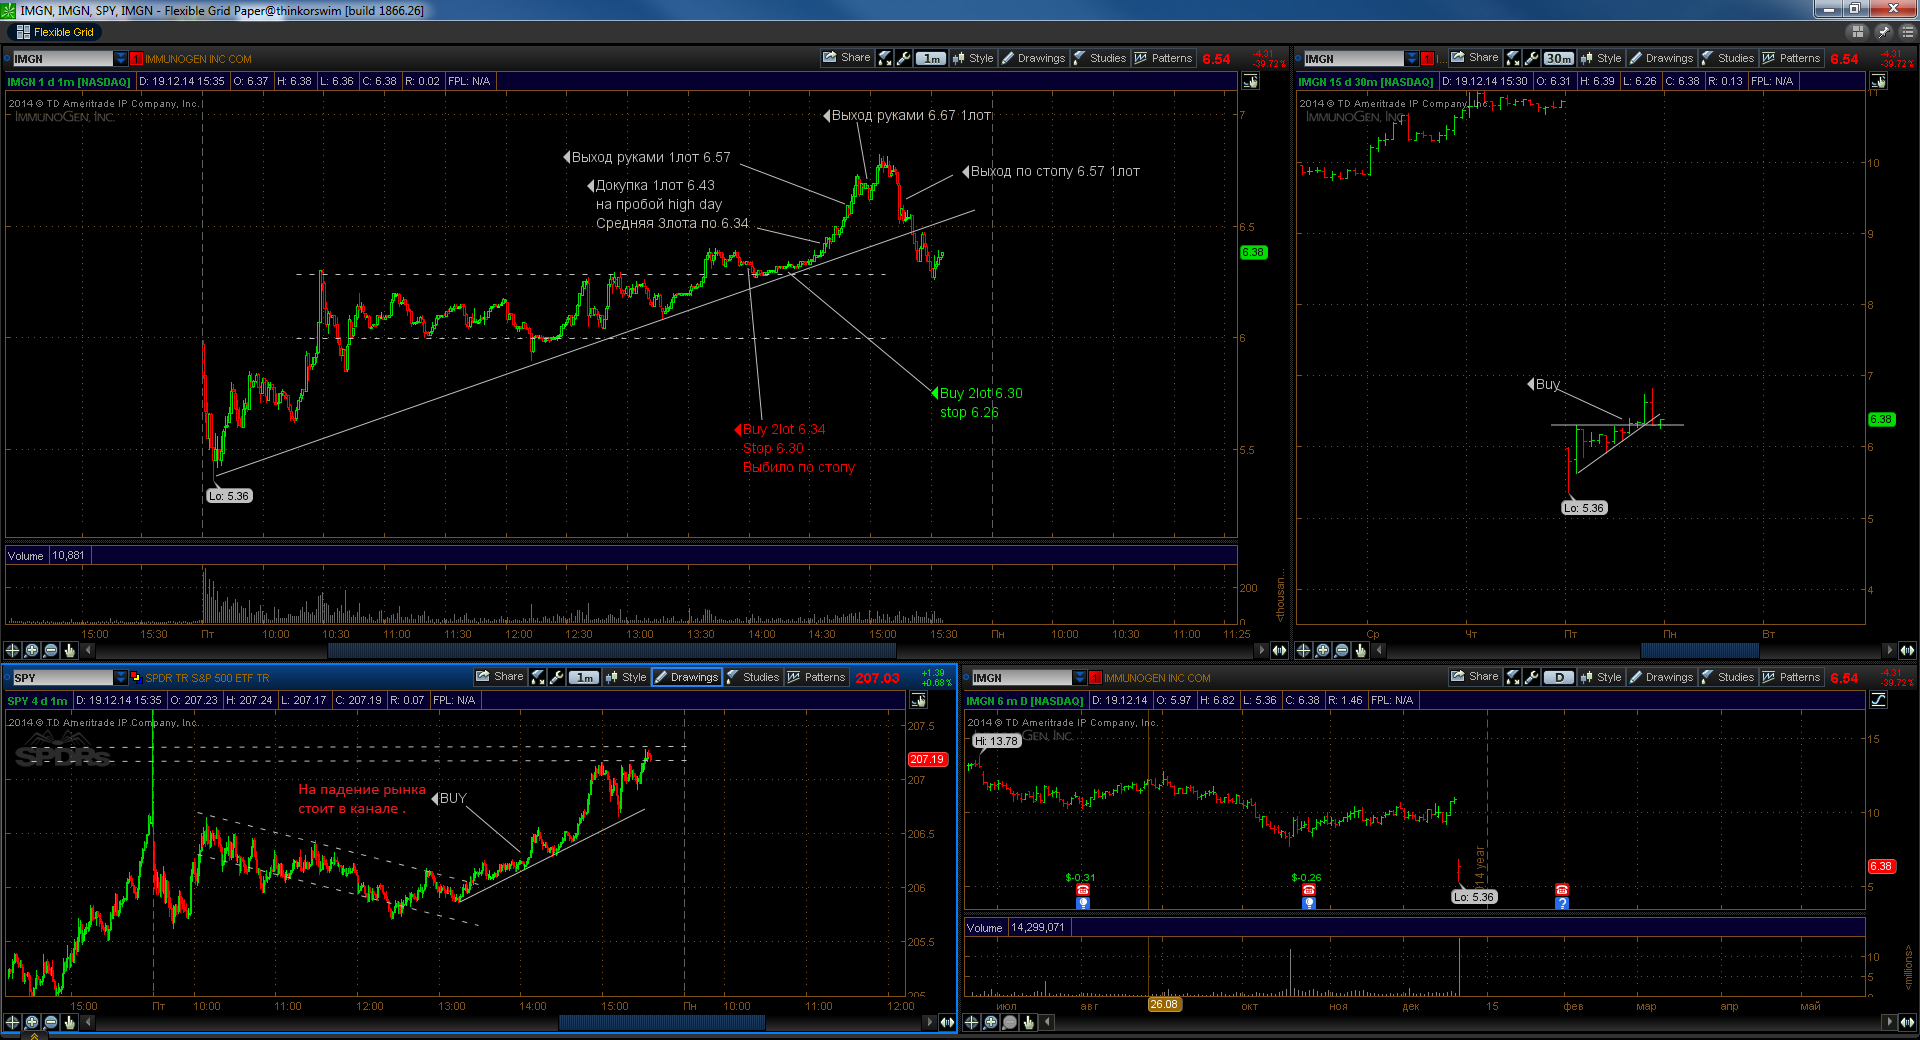Open chart settings wrench in top-left IMGN chart
The image size is (1920, 1040).
(x=904, y=58)
